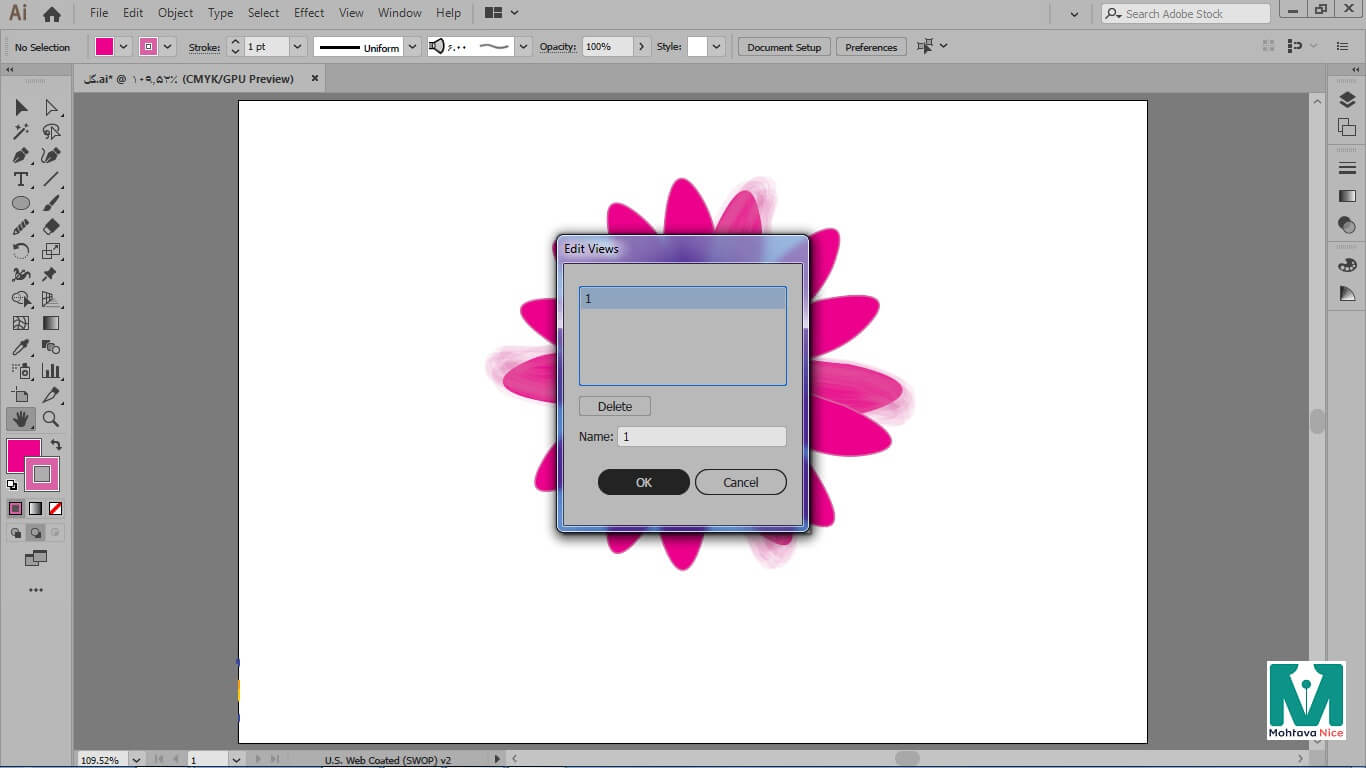Switch to Draw Behind mode
1366x768 pixels.
36,534
